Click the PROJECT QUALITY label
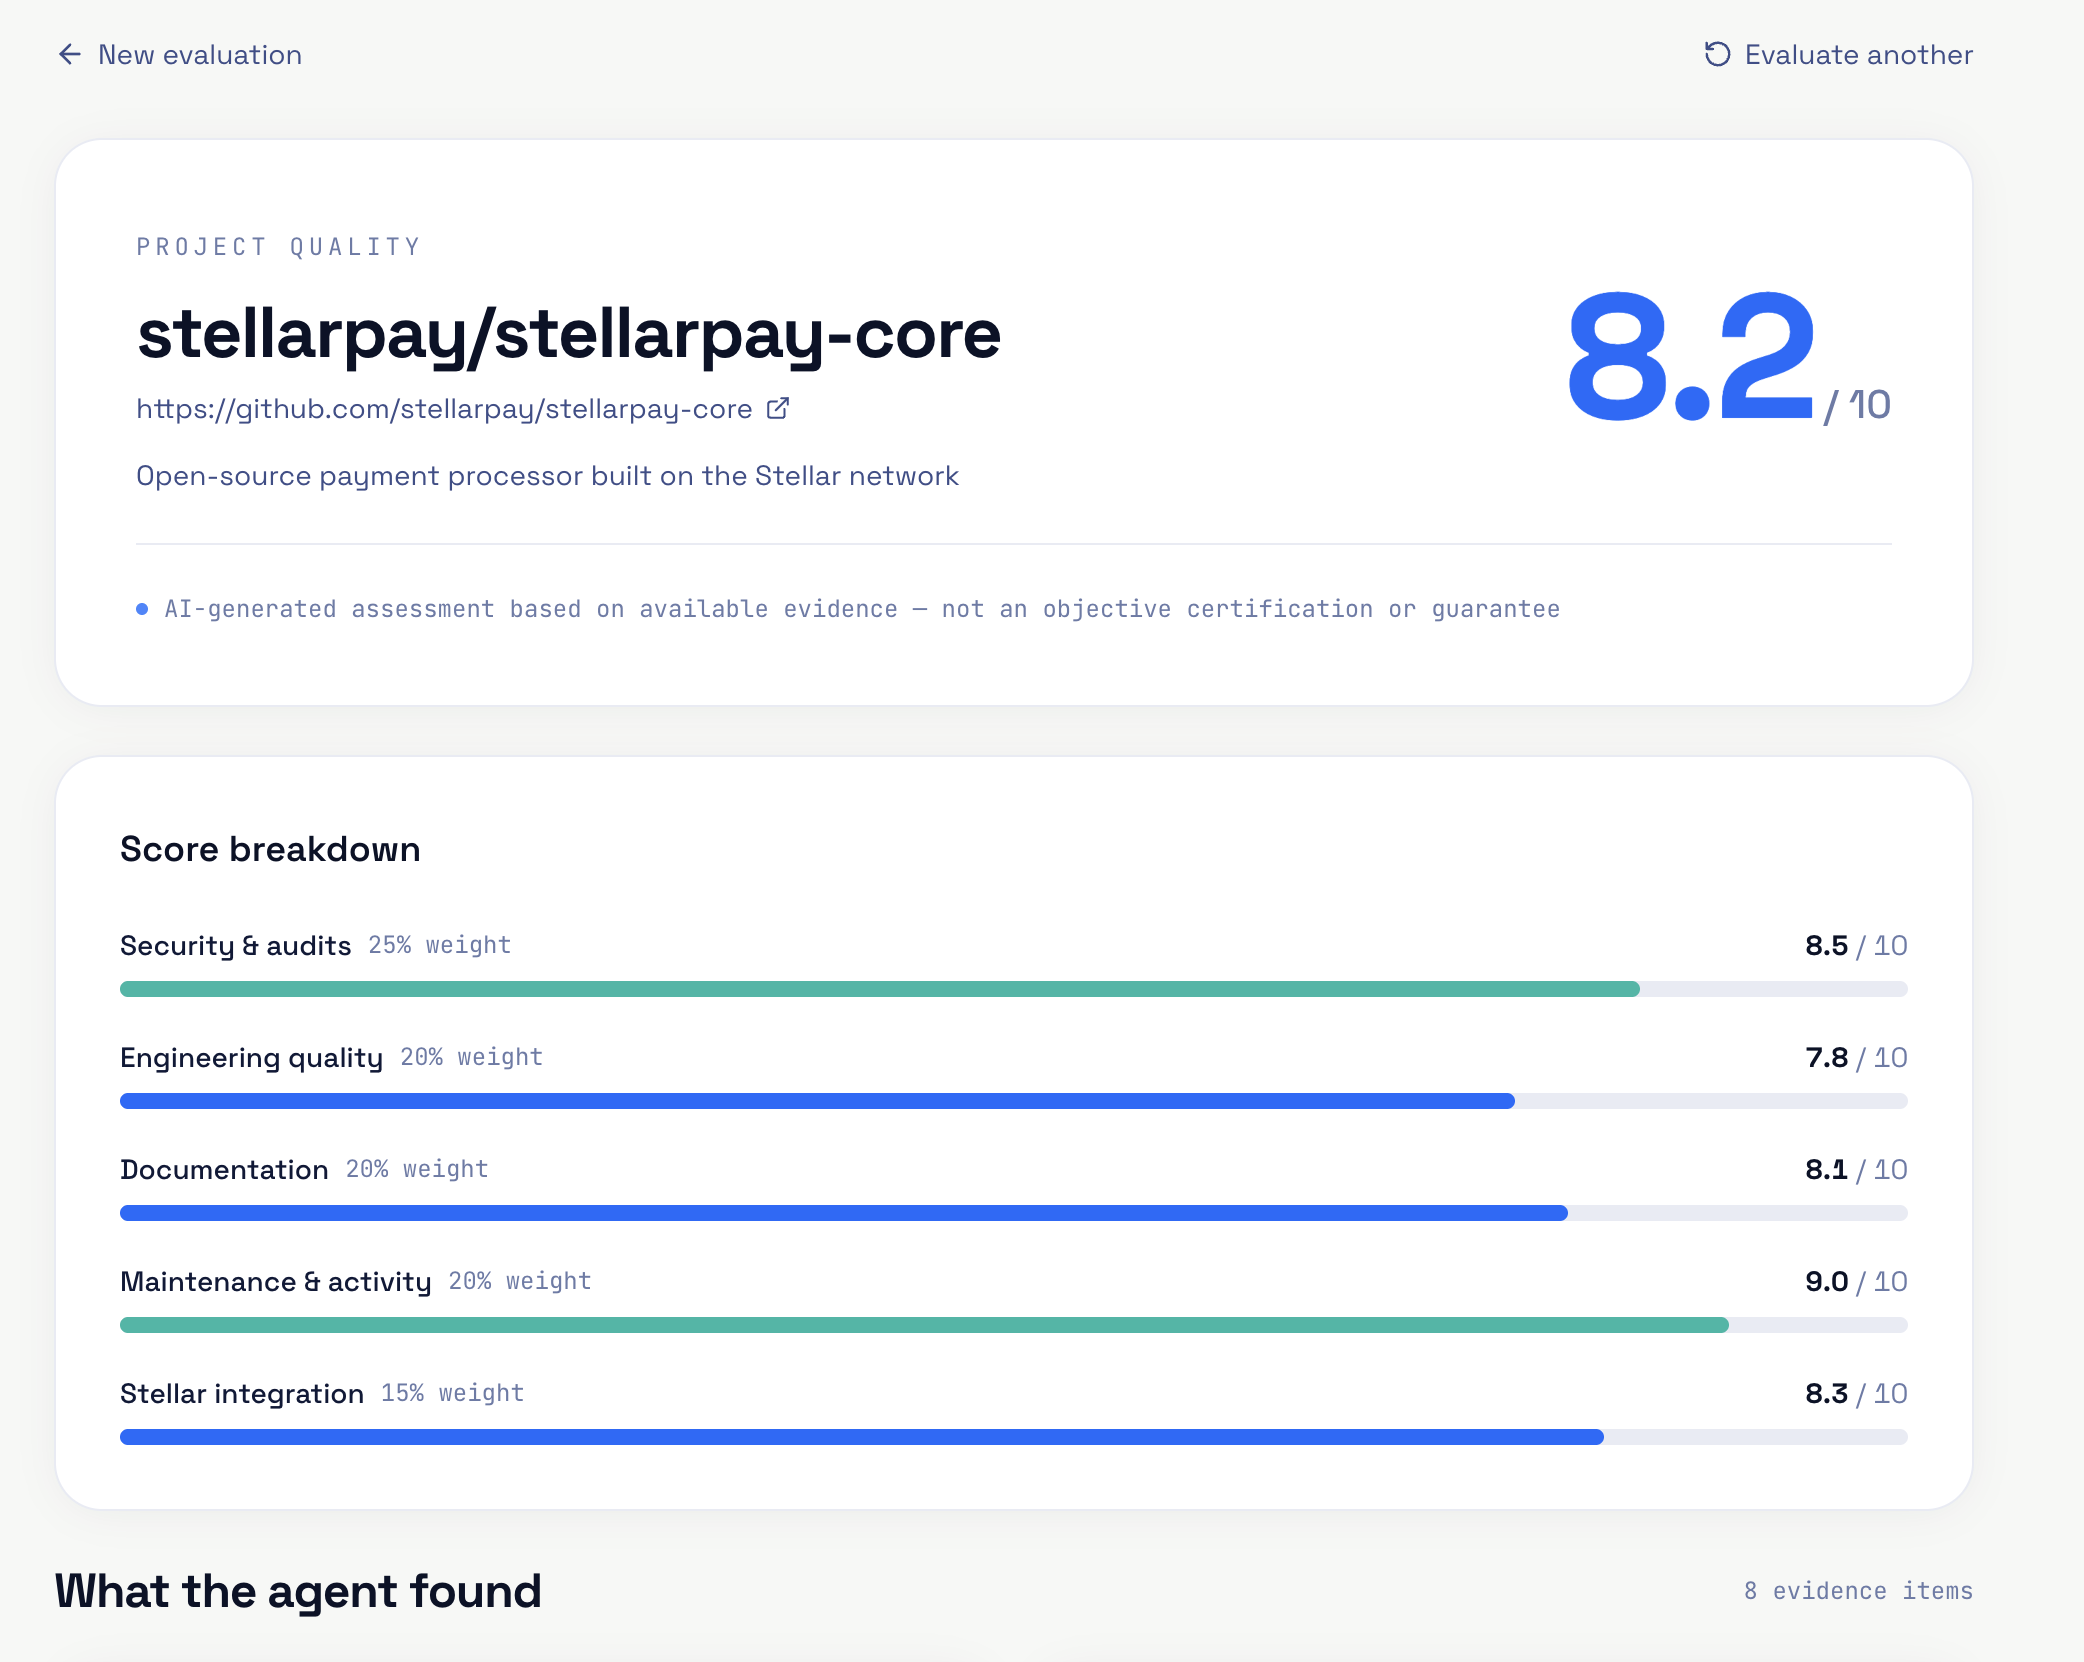Screen dimensions: 2084x1662 coord(279,247)
